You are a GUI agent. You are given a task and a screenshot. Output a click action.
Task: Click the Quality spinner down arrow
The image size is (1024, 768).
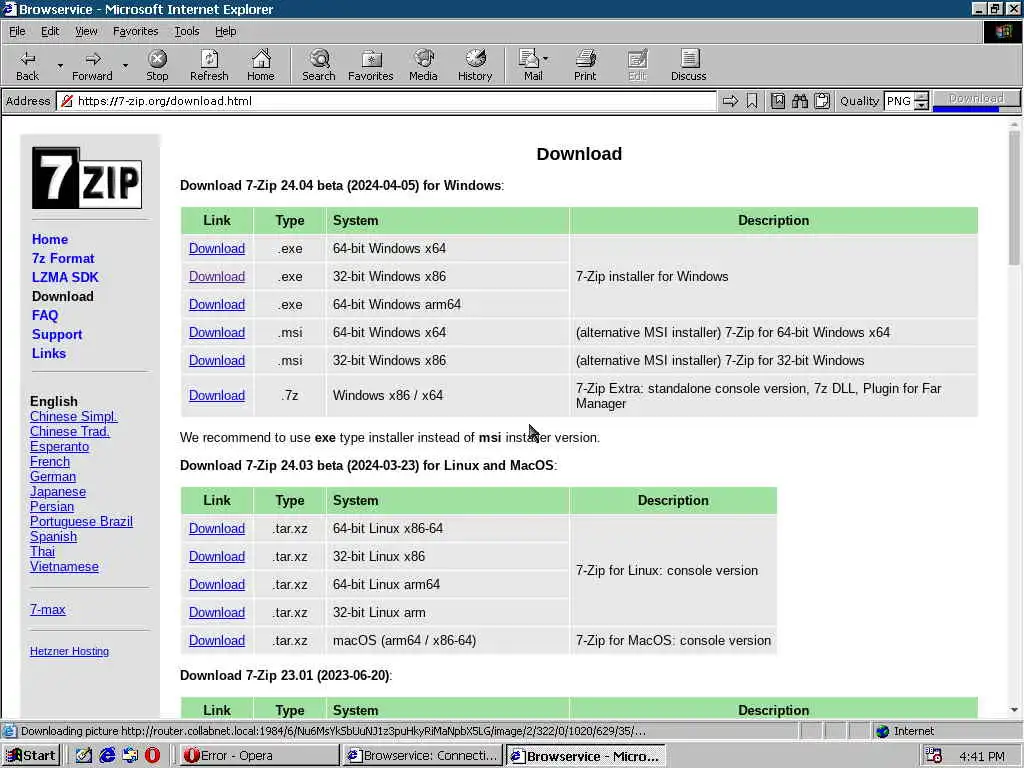point(921,105)
